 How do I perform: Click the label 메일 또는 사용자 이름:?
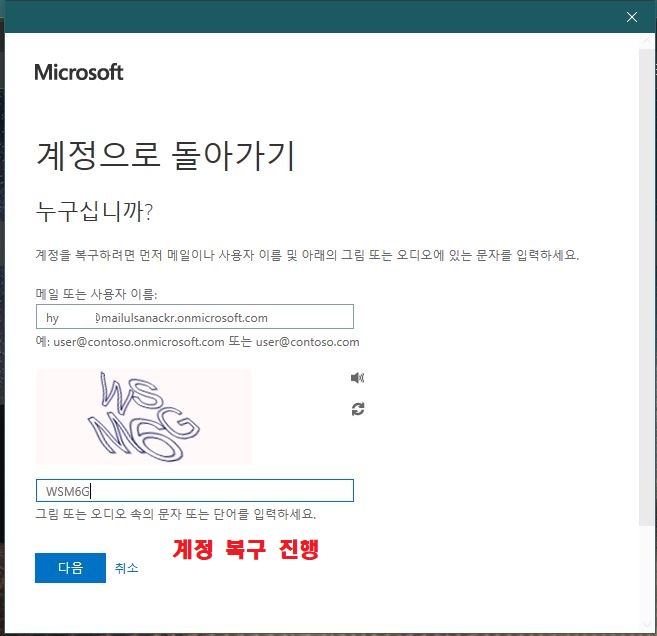96,294
